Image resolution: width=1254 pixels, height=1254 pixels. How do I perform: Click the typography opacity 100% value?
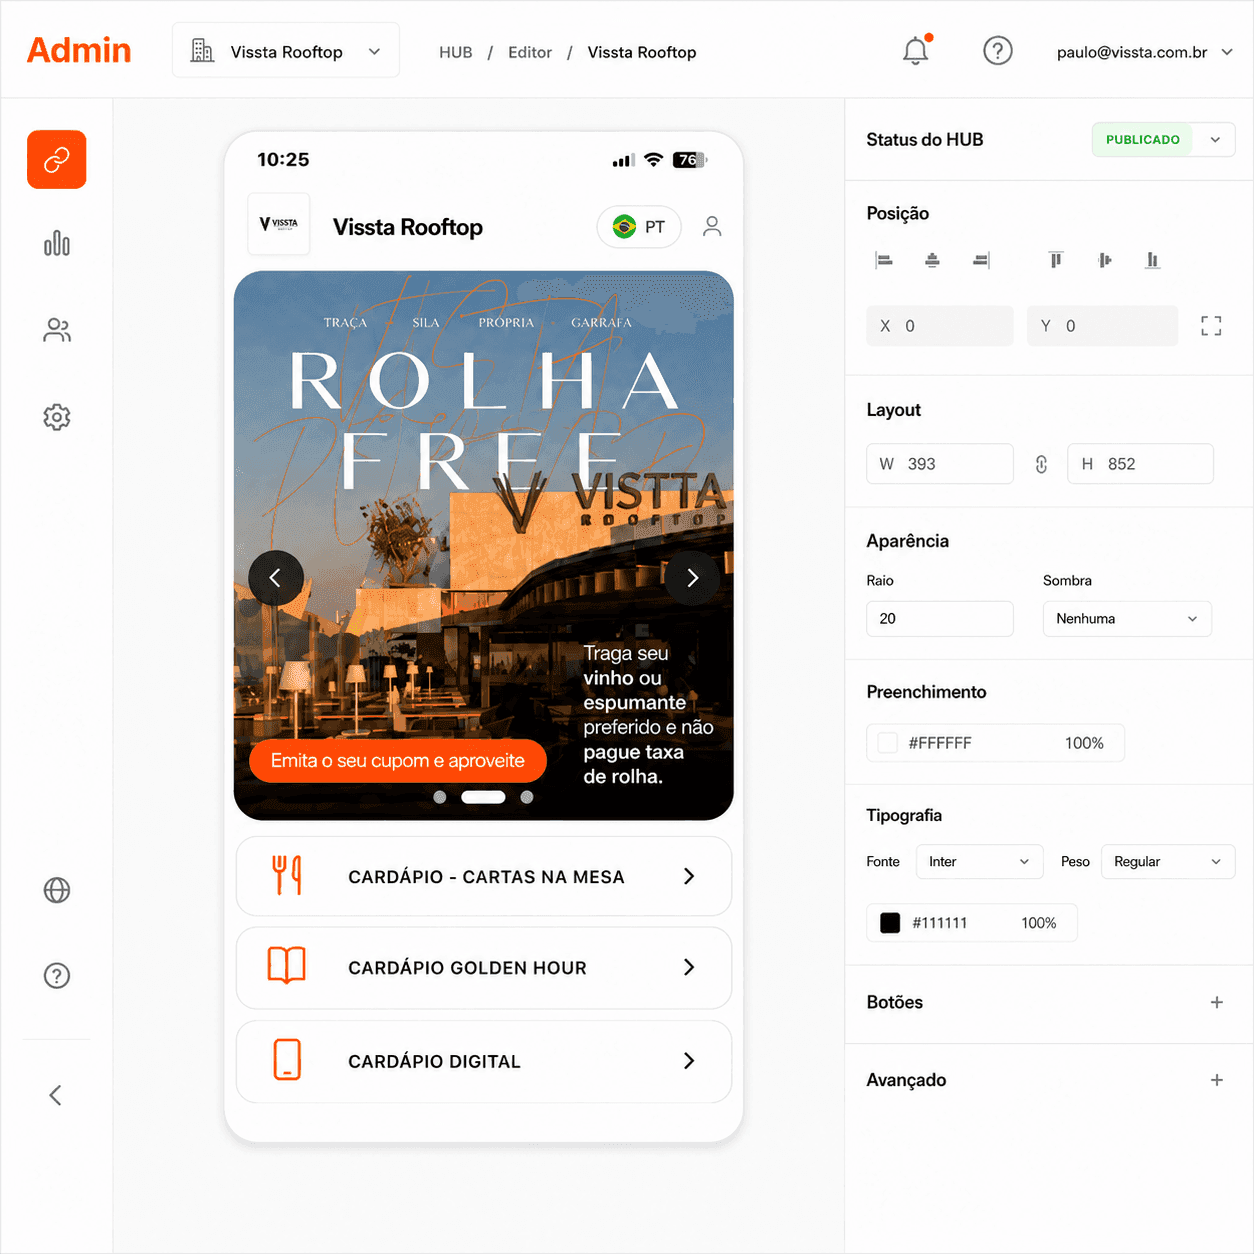tap(1039, 923)
